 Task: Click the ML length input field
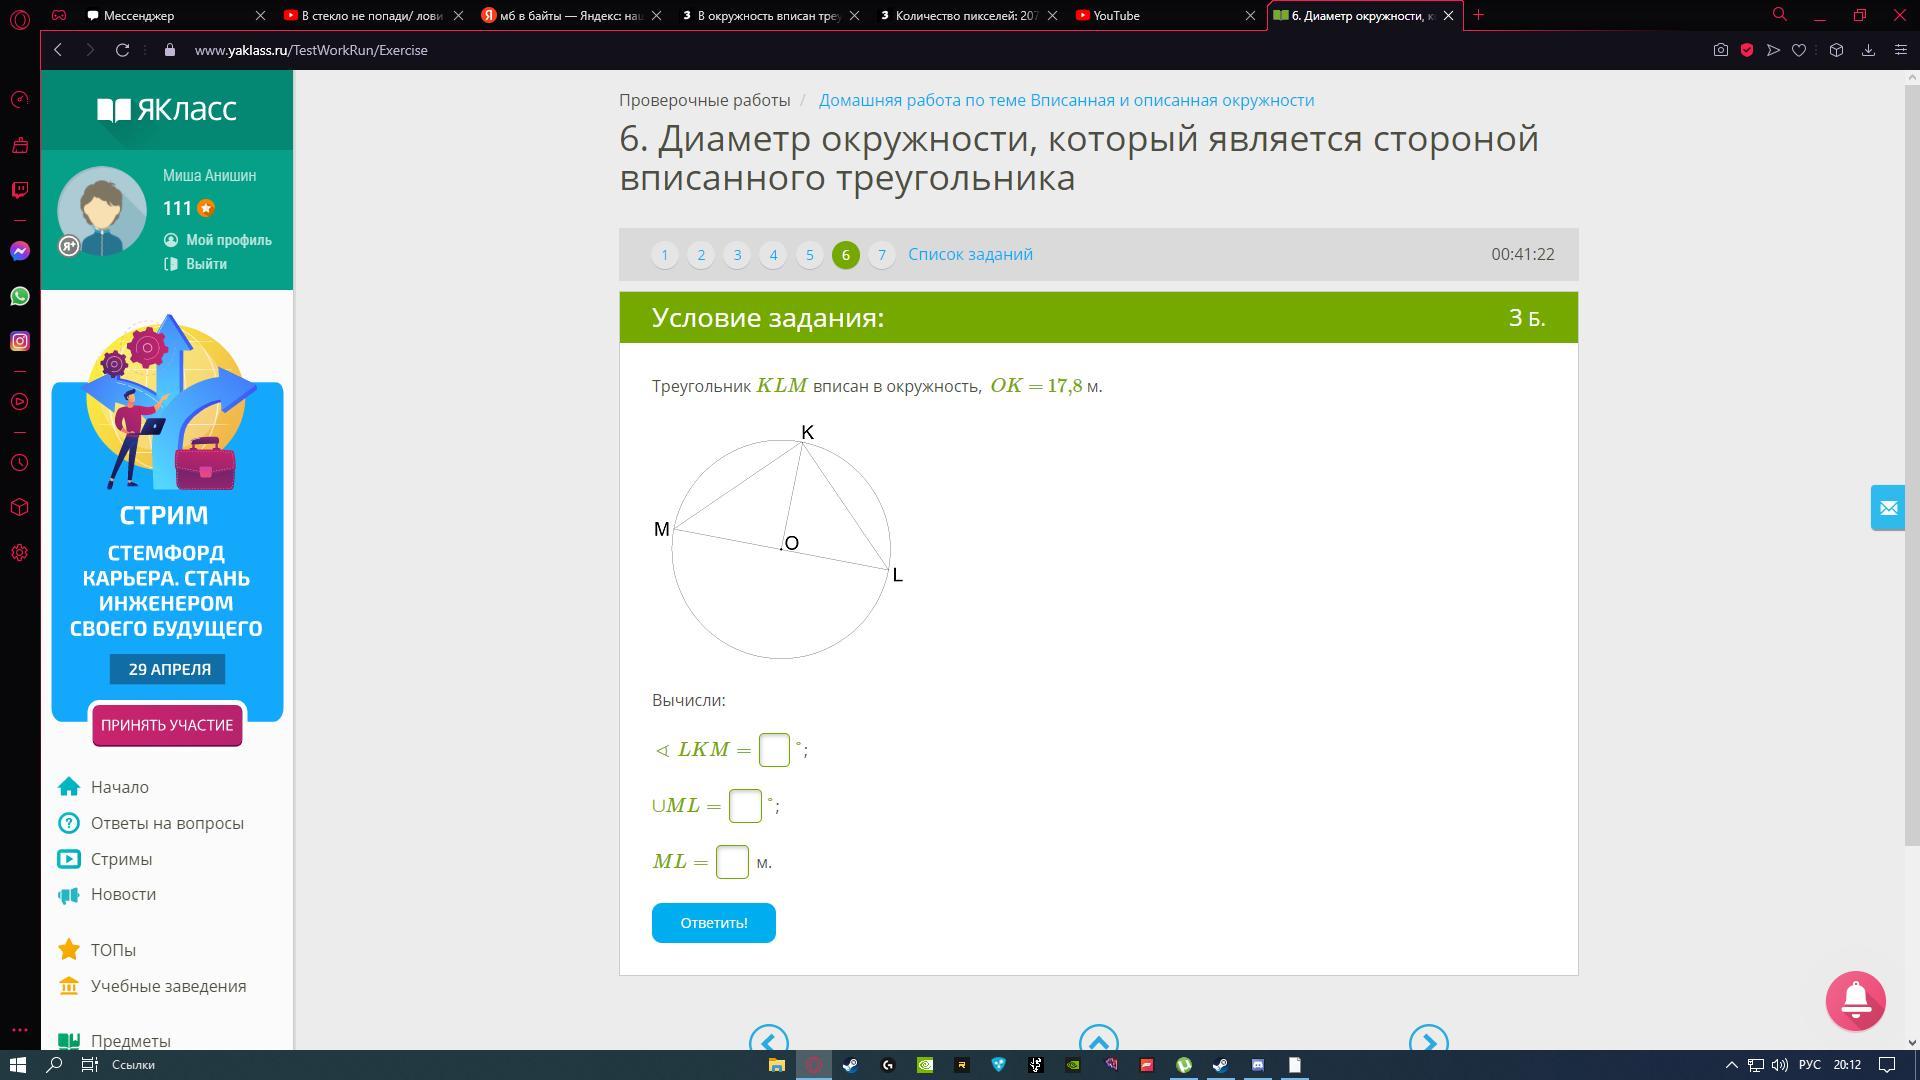coord(732,862)
